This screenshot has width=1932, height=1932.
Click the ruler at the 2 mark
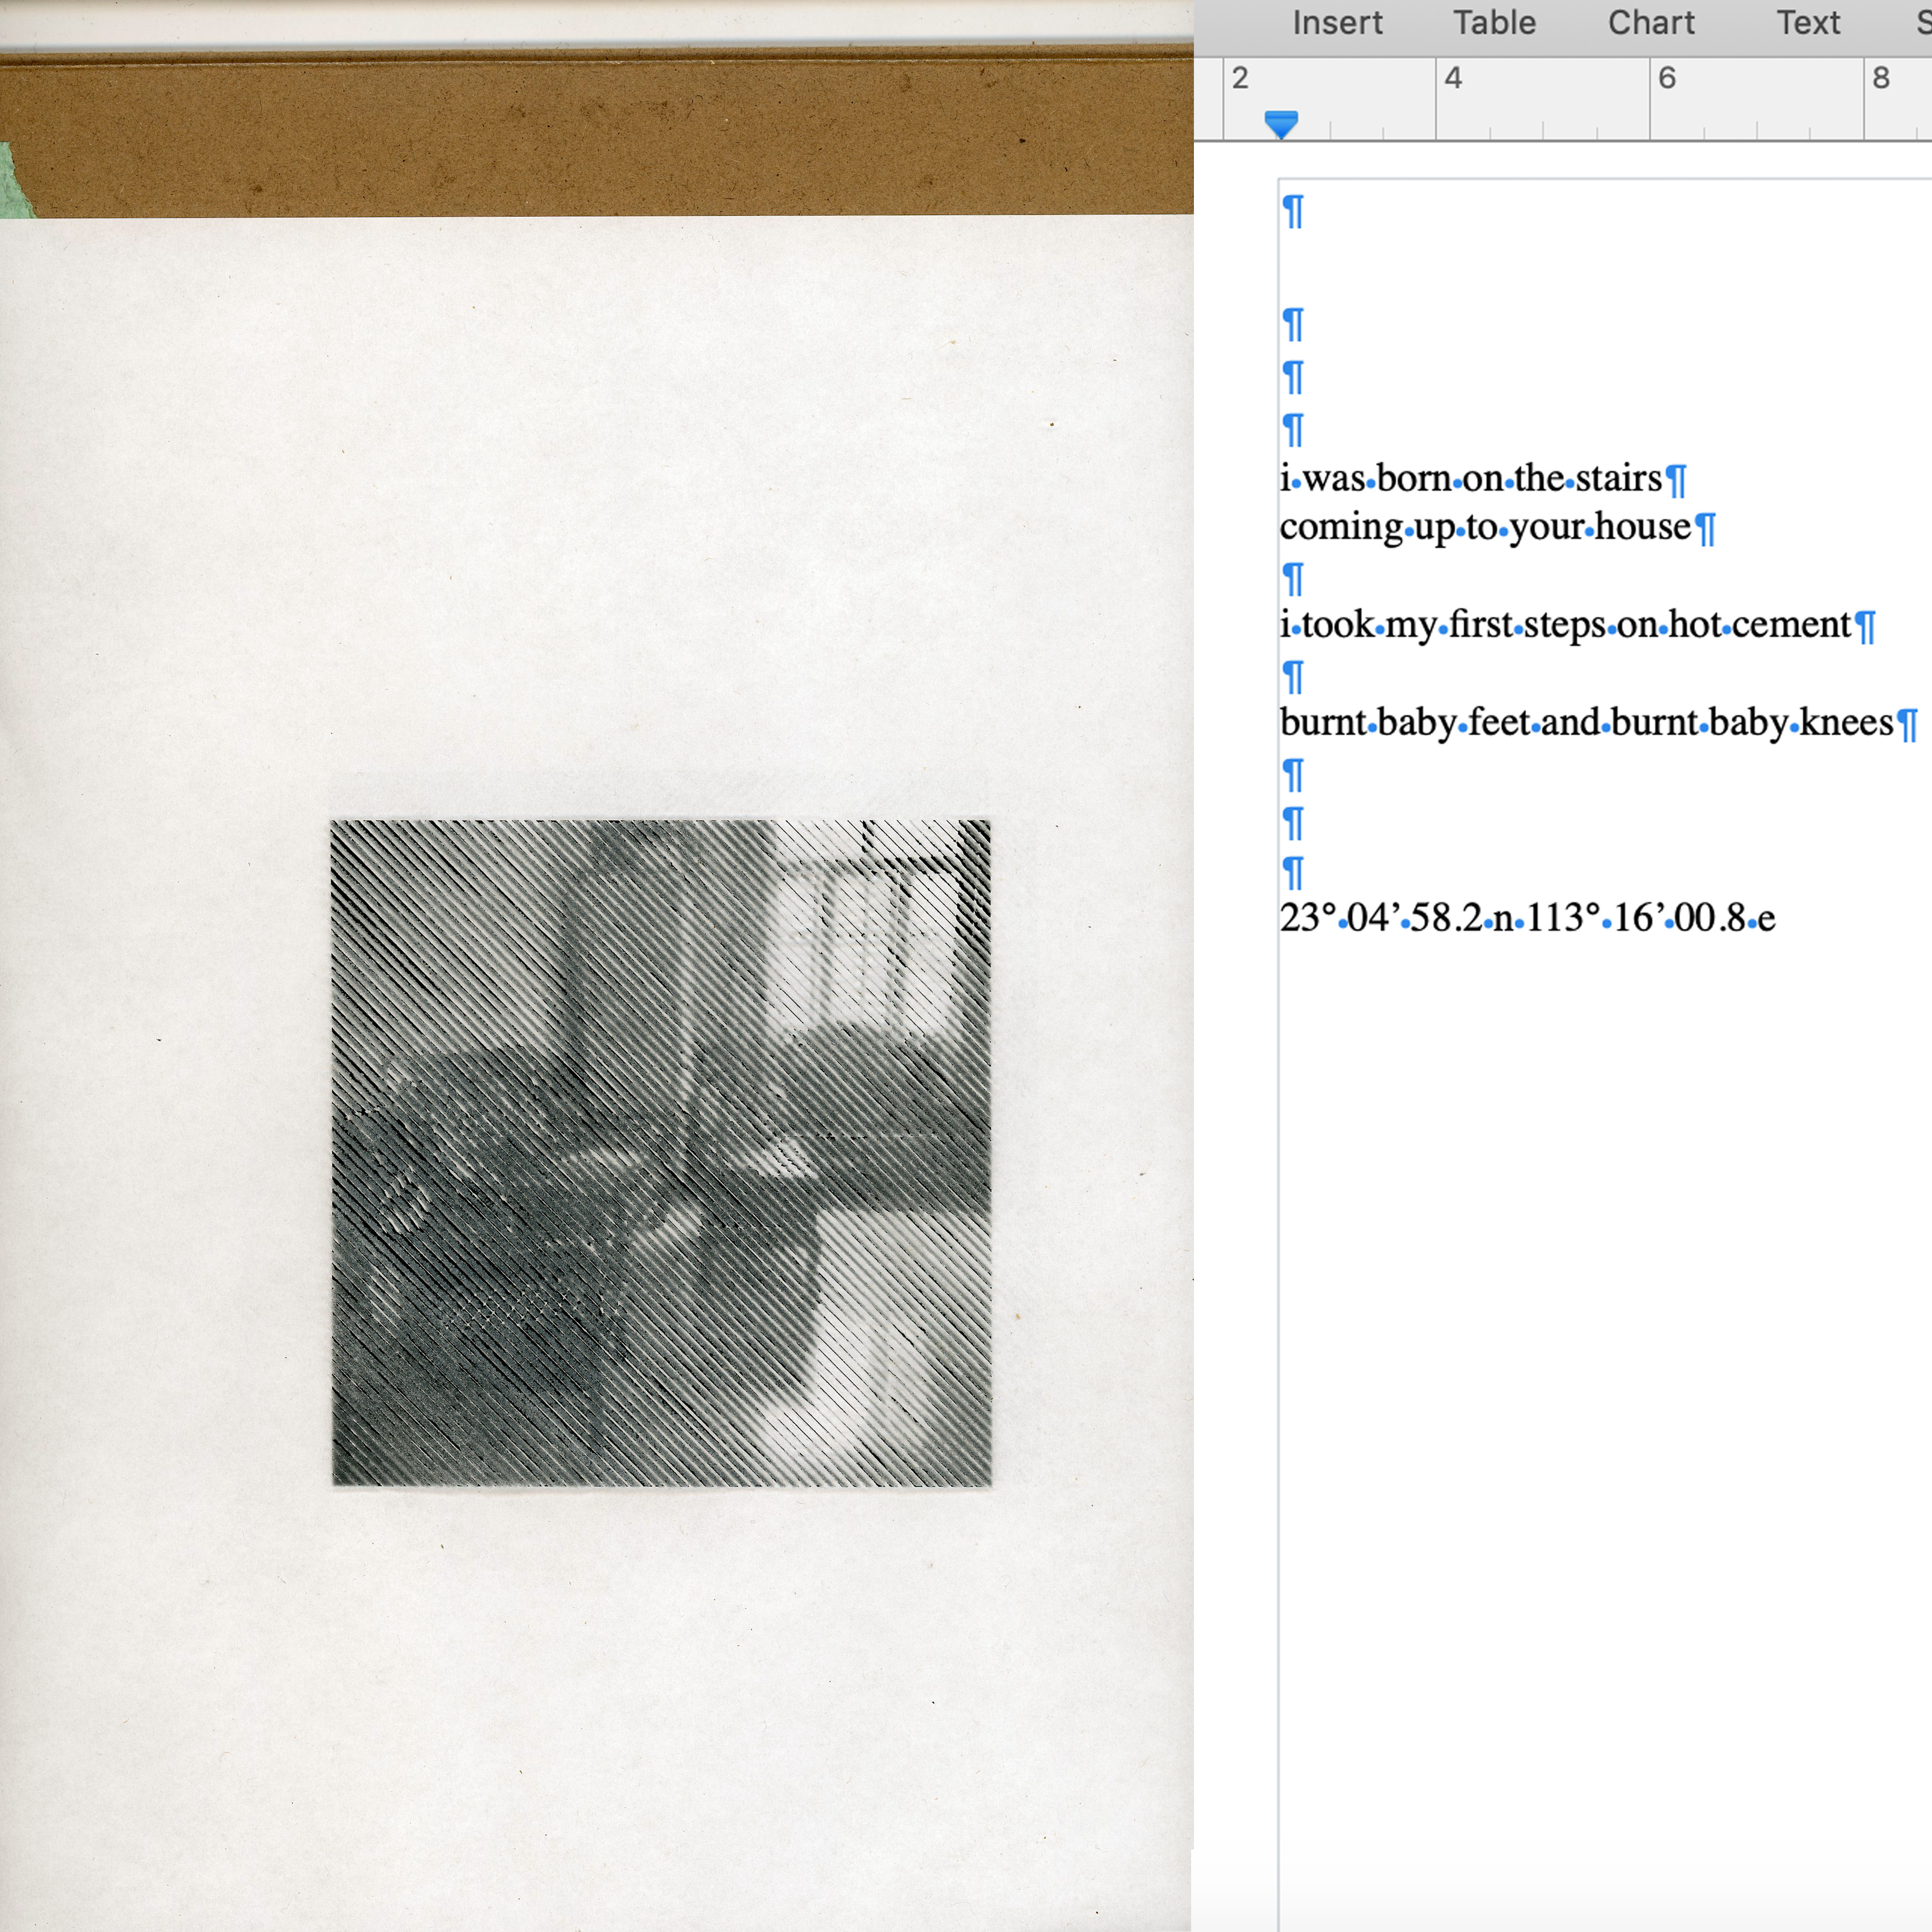click(1240, 78)
